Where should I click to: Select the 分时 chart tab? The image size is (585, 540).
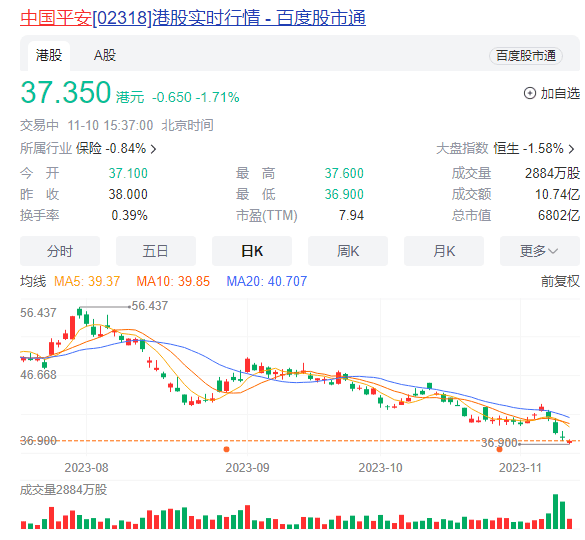coord(60,251)
